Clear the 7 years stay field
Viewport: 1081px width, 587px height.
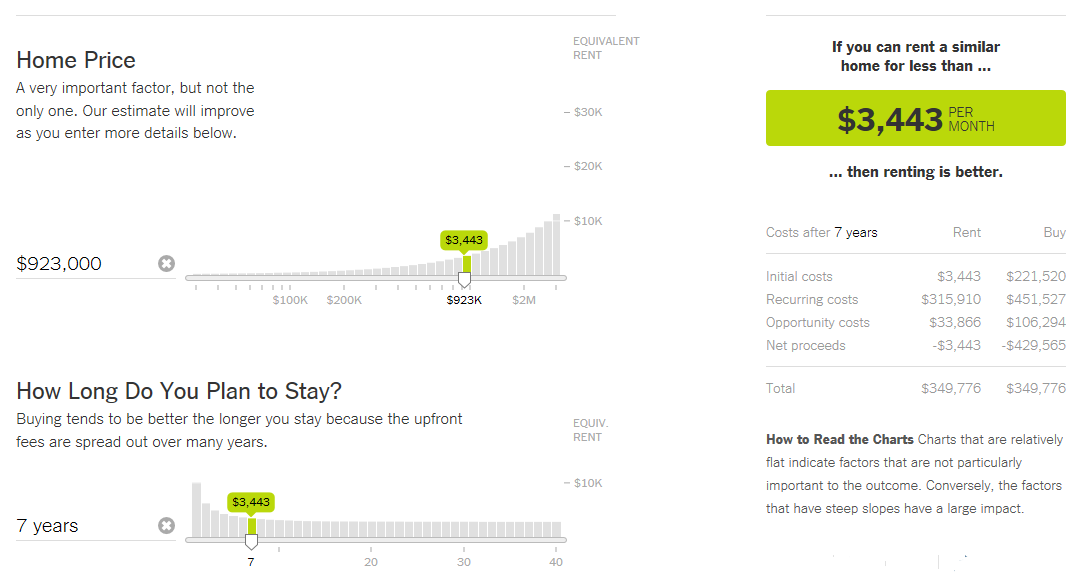[166, 526]
